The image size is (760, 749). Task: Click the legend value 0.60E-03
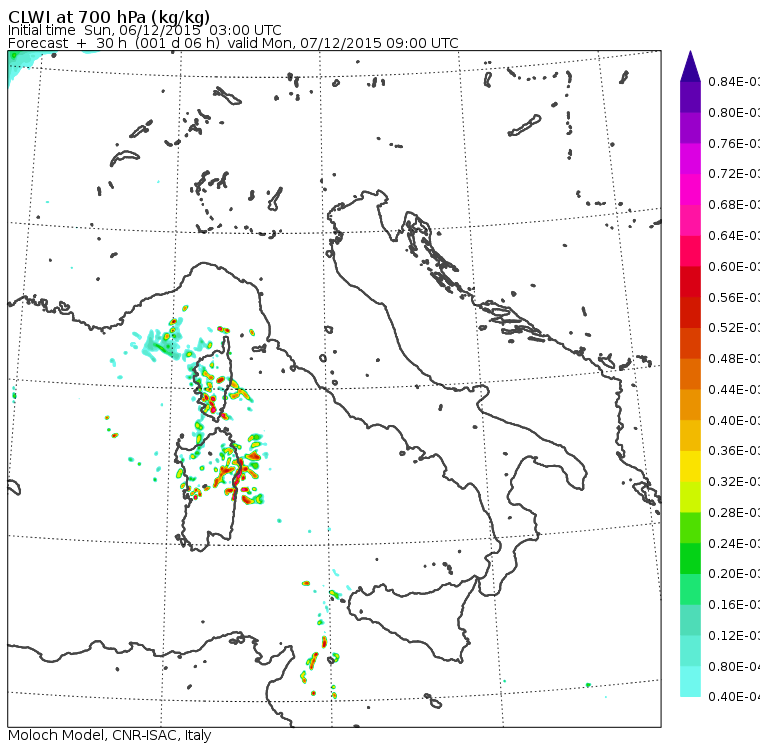(x=734, y=267)
